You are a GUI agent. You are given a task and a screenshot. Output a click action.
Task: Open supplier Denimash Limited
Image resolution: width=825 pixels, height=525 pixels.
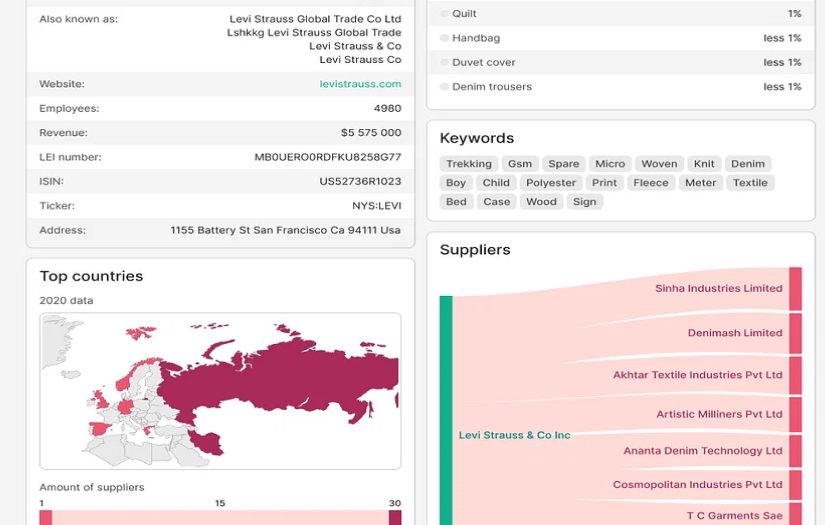pyautogui.click(x=735, y=333)
